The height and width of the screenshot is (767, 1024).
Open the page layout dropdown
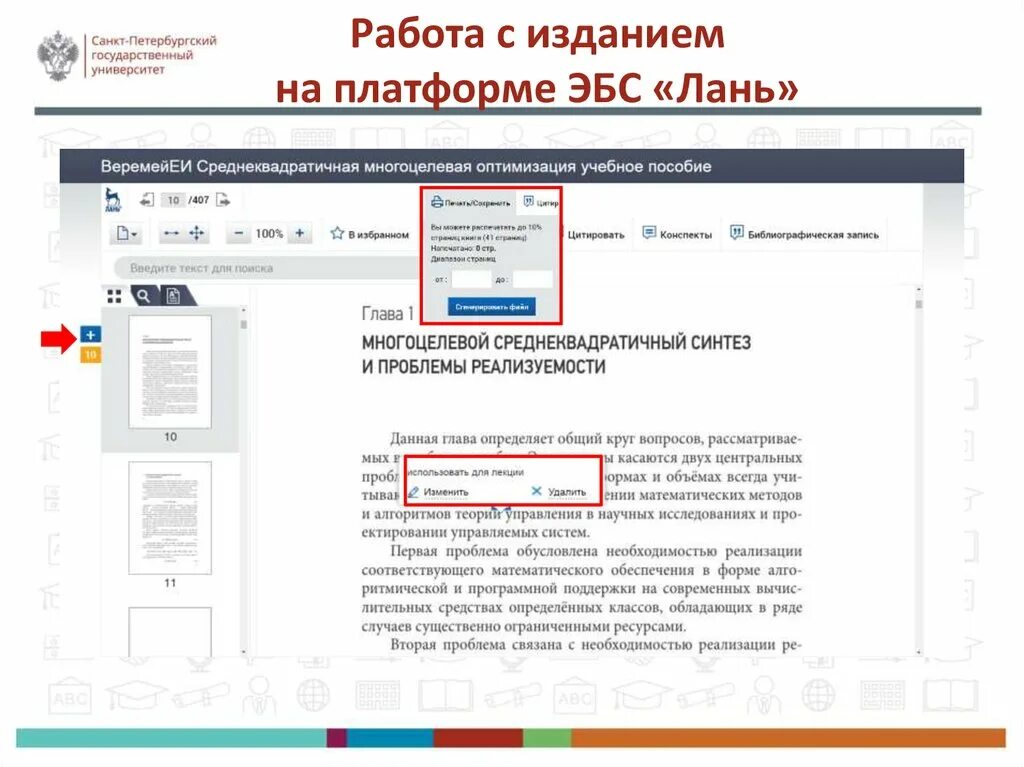tap(127, 233)
